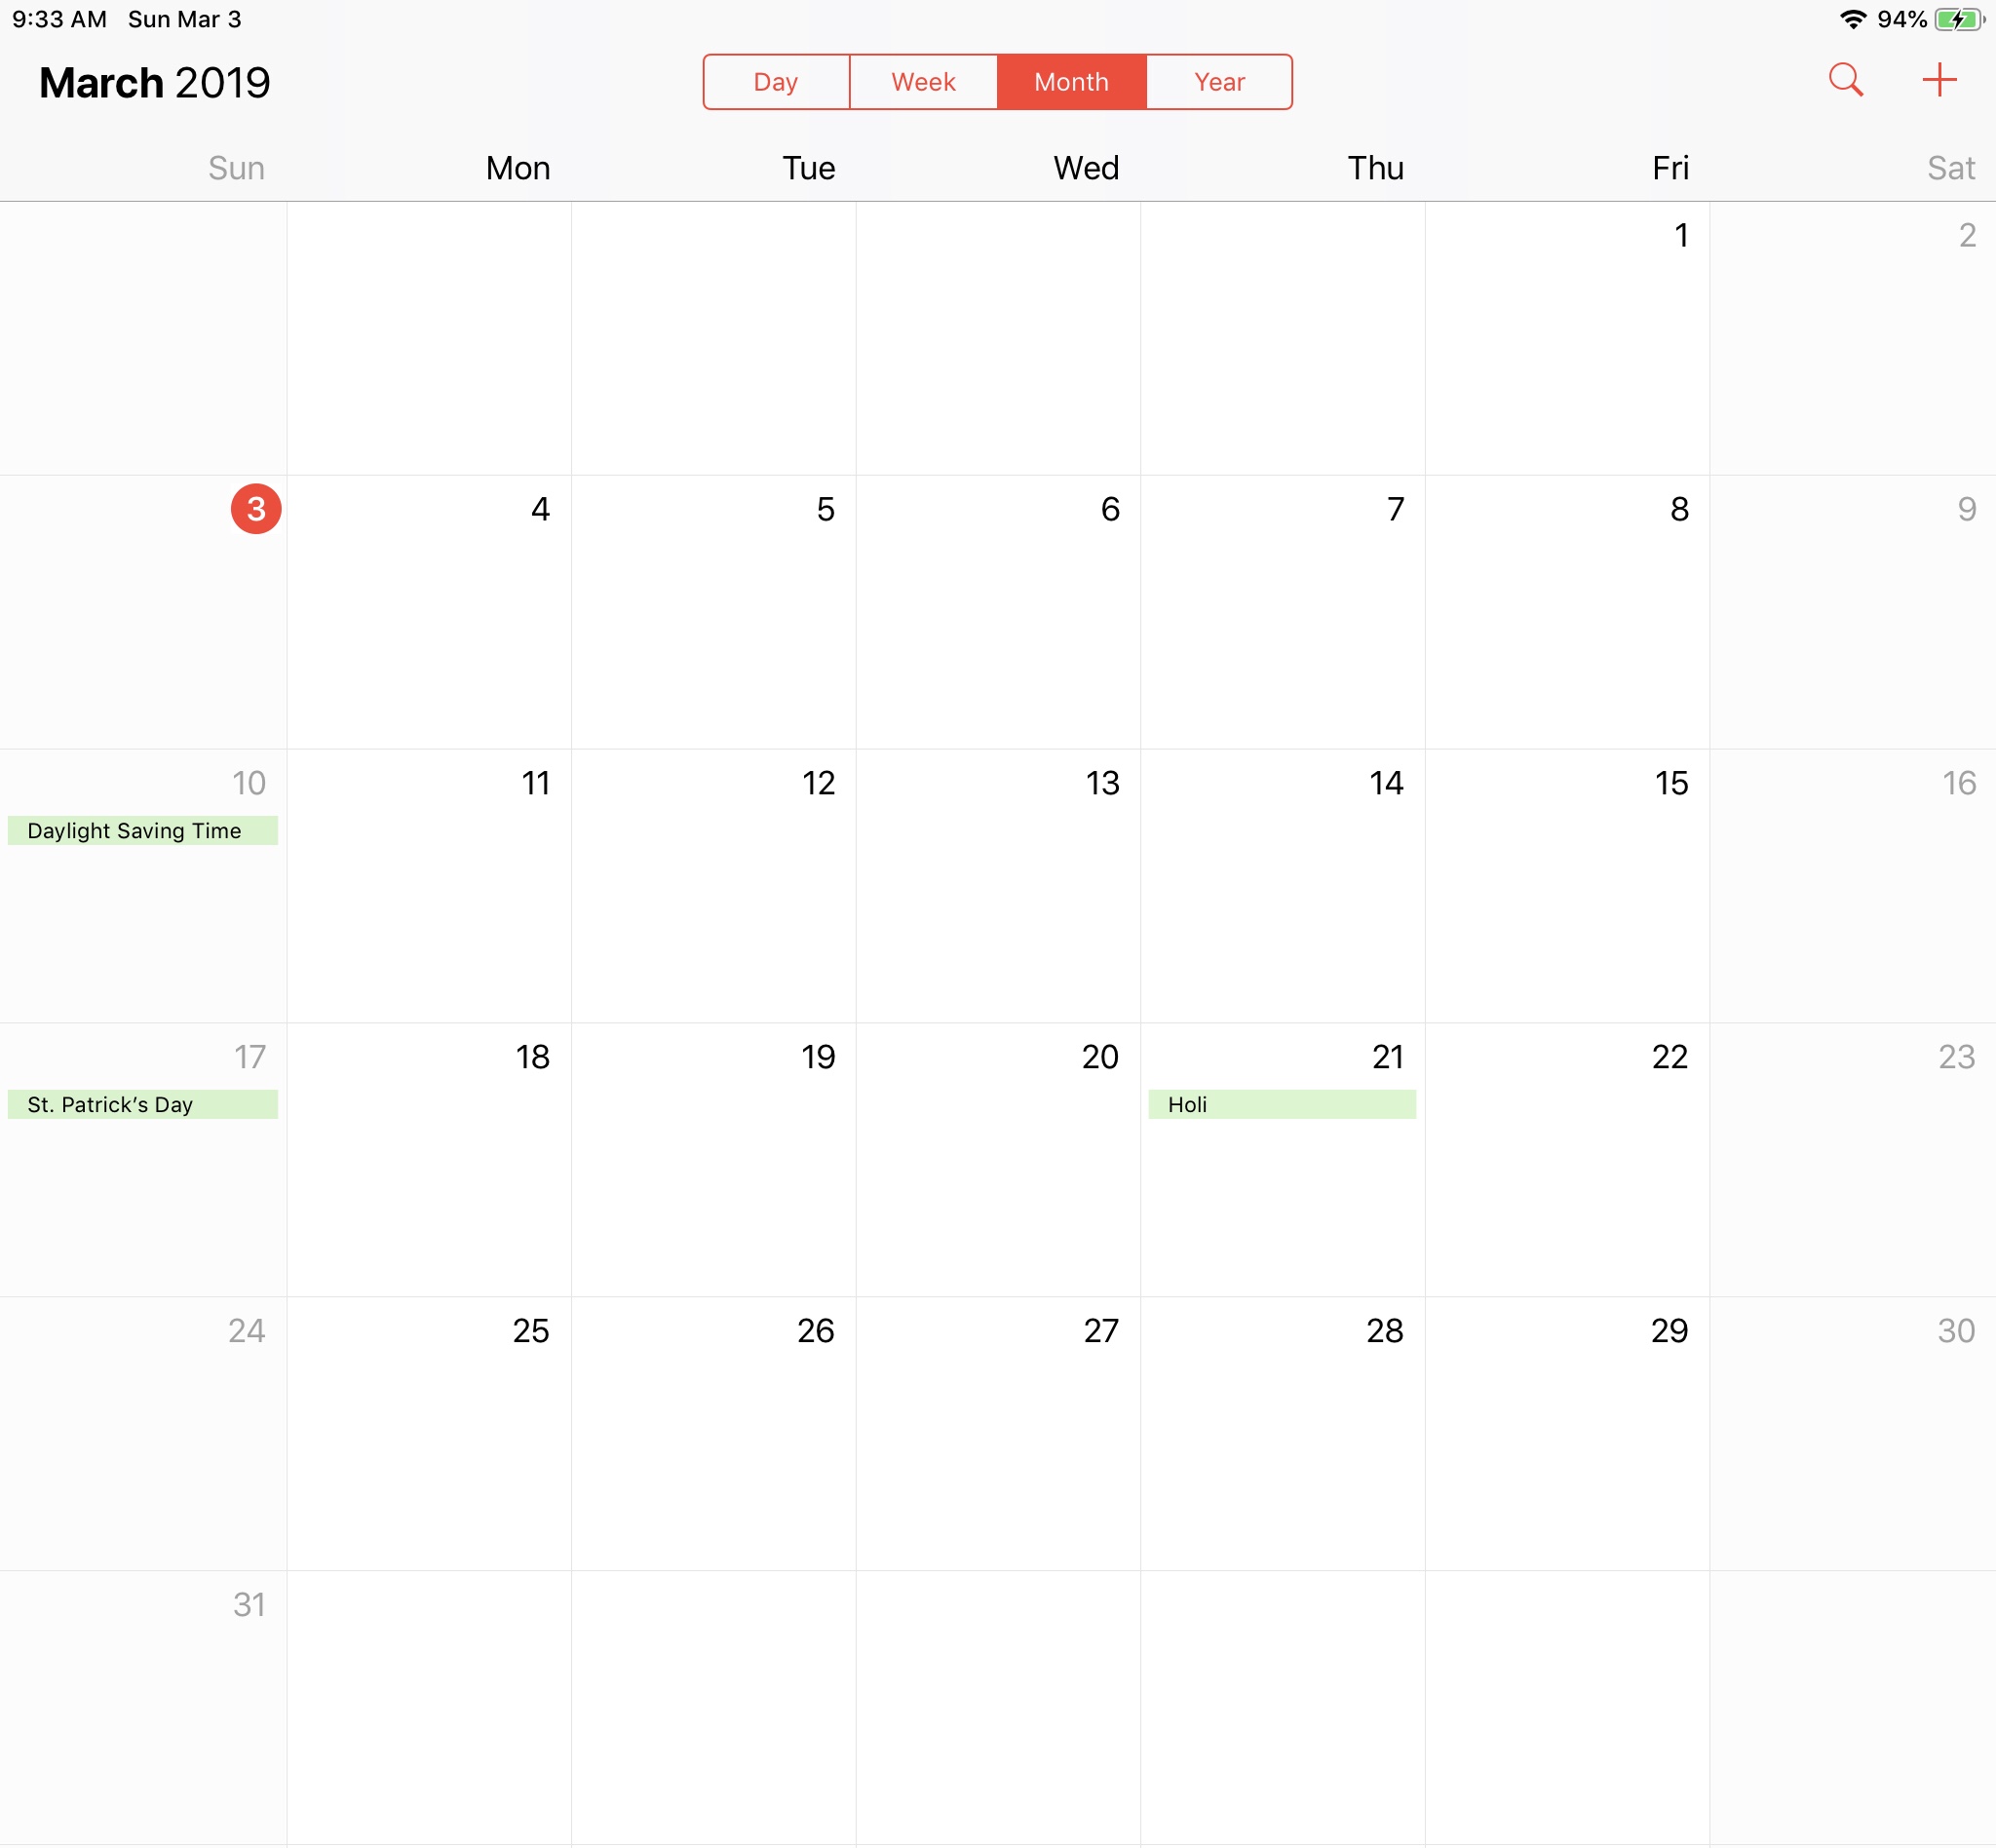This screenshot has height=1848, width=1996.
Task: Tap the 9:33 AM status bar clock
Action: pyautogui.click(x=59, y=20)
